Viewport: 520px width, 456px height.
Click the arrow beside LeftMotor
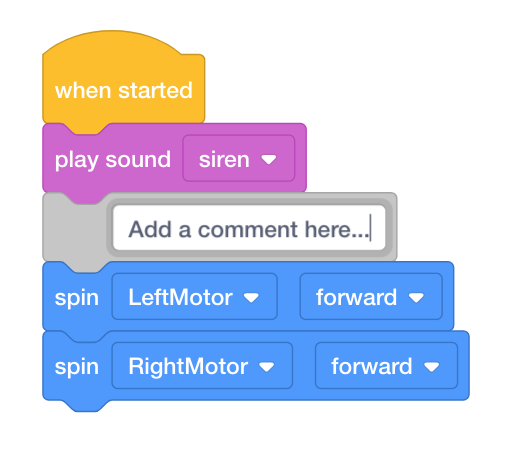(x=251, y=297)
